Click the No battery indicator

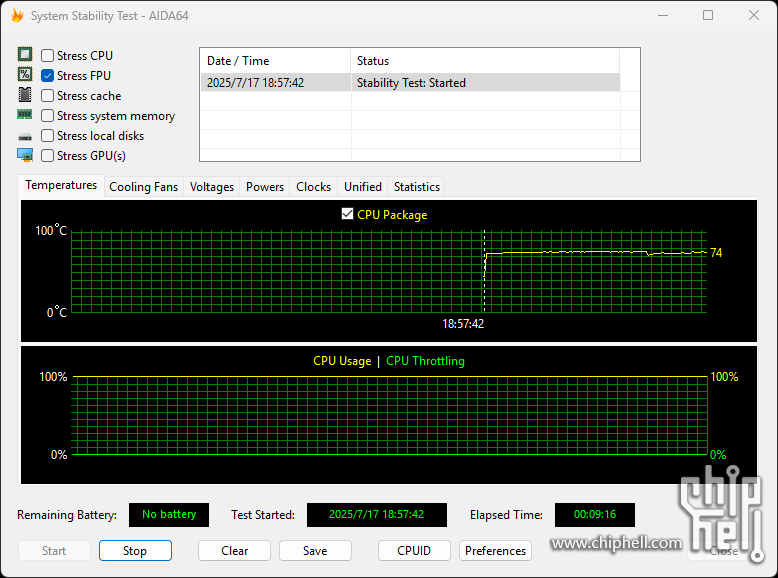click(x=169, y=514)
